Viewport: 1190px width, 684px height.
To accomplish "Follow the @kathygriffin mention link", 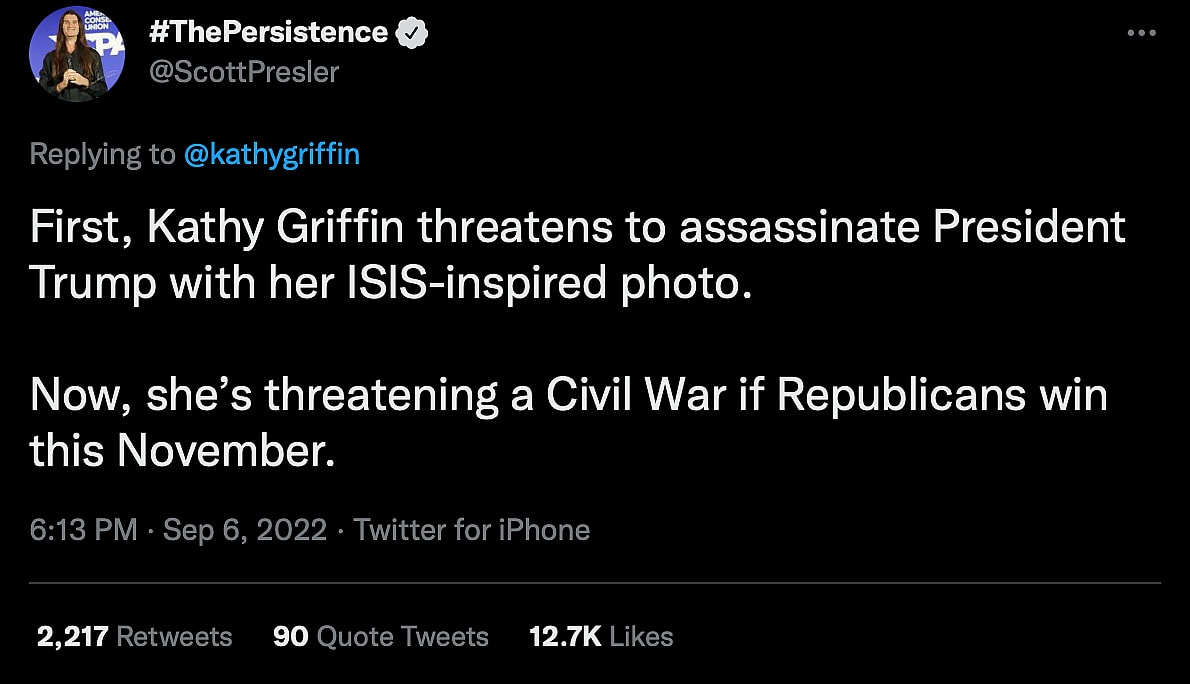I will click(271, 155).
